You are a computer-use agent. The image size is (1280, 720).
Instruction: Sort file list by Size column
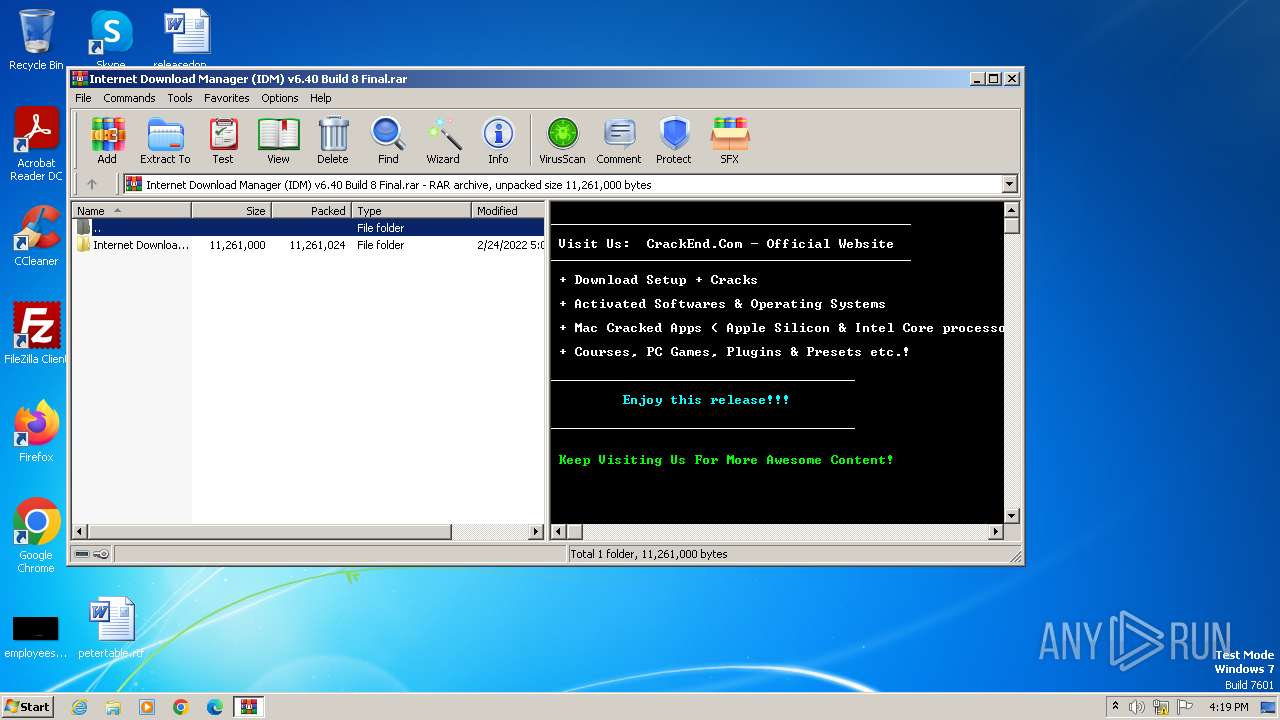pyautogui.click(x=231, y=210)
